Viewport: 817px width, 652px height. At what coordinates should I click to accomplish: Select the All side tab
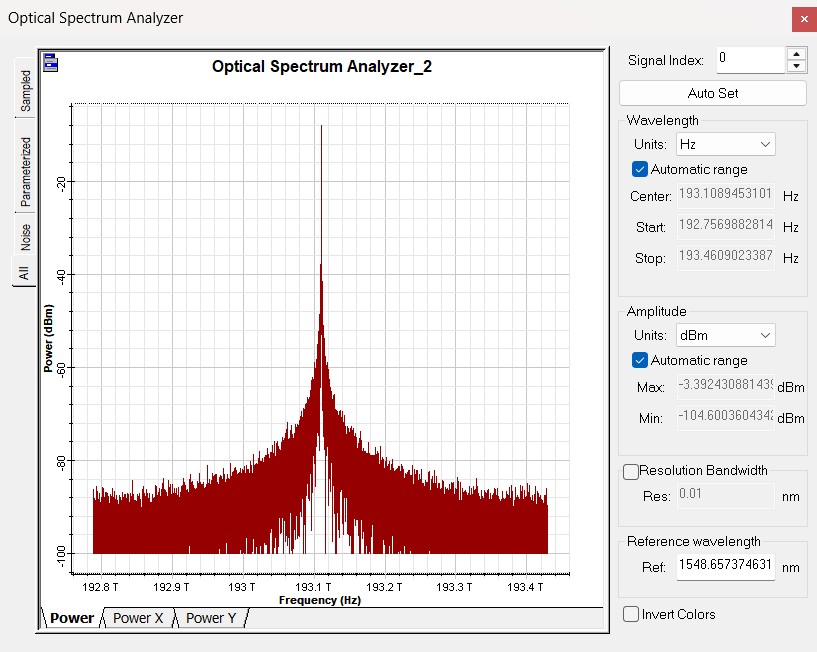point(24,273)
